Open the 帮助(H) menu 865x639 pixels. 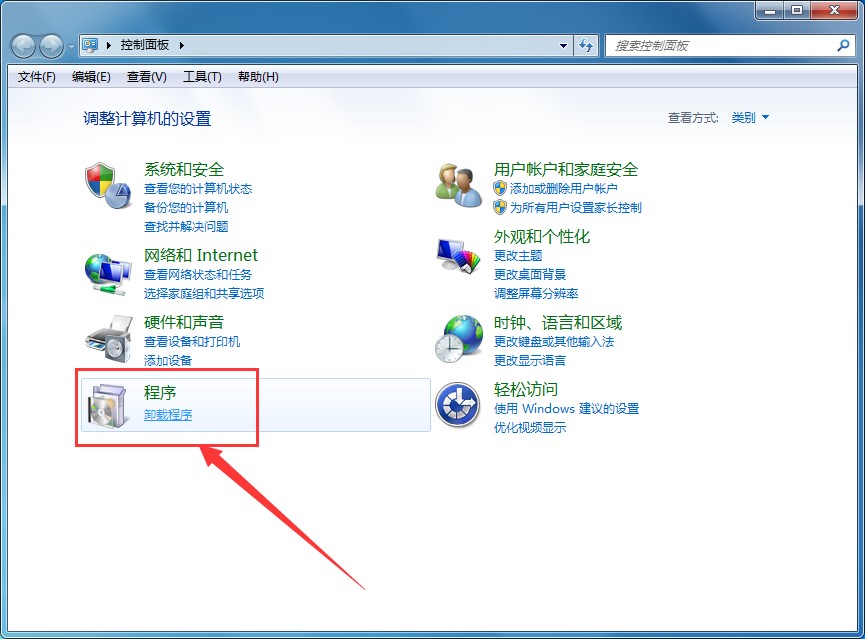[x=258, y=77]
